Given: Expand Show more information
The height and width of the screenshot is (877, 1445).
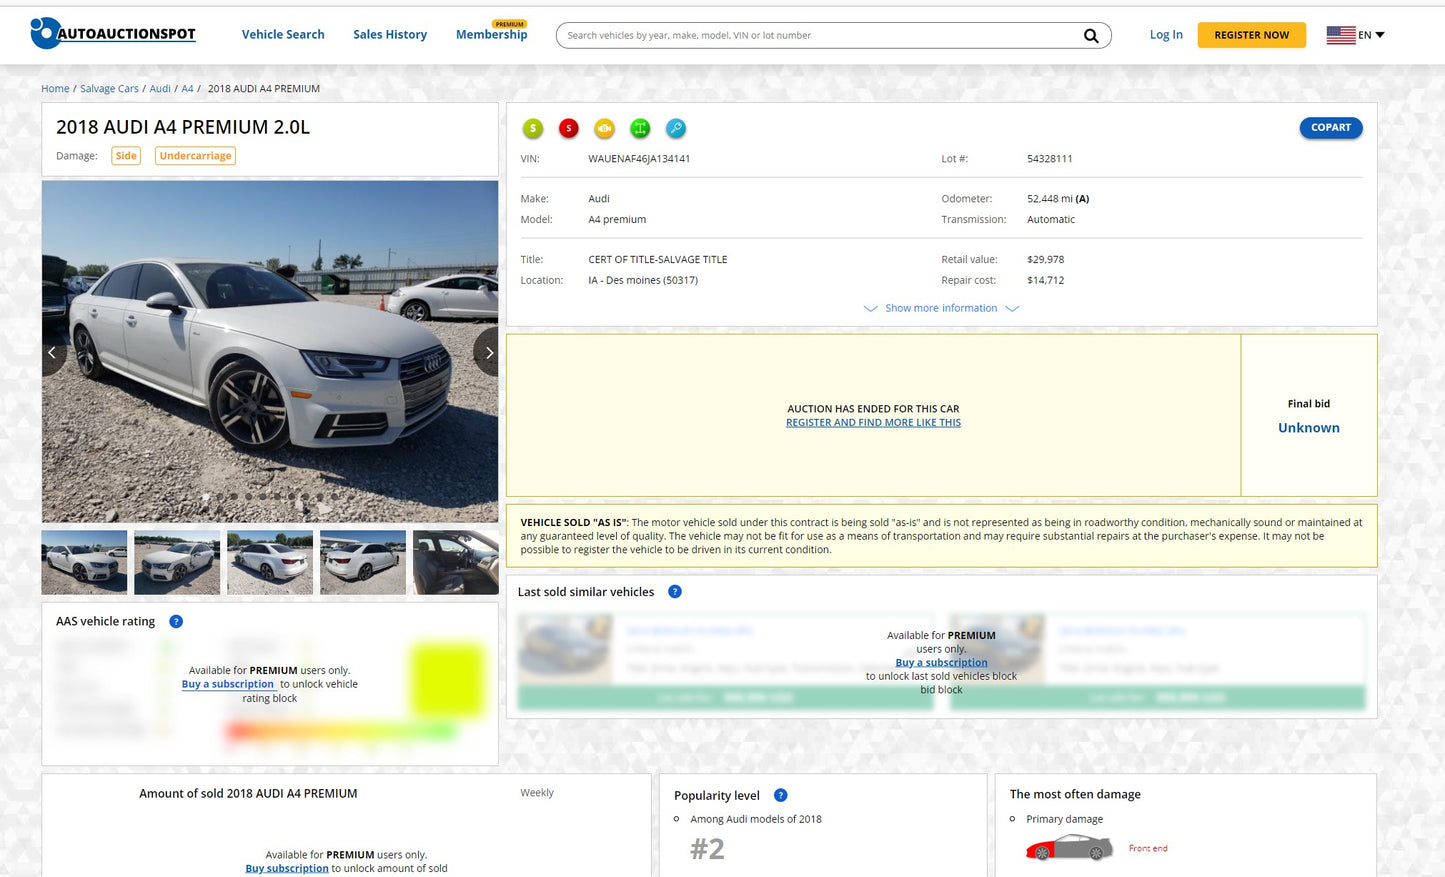Looking at the screenshot, I should (940, 307).
